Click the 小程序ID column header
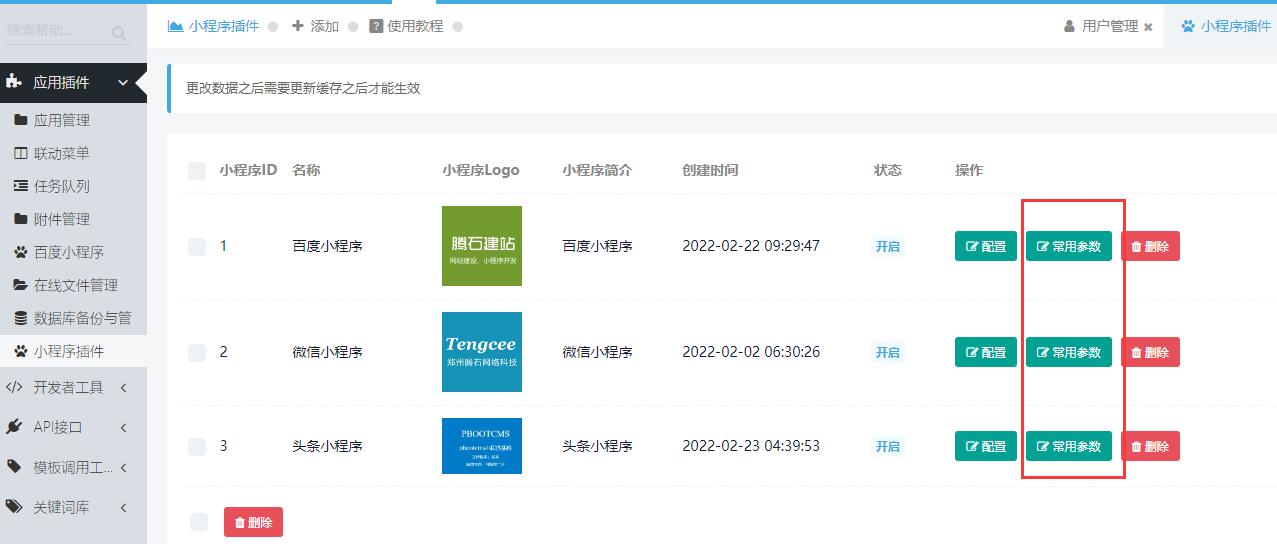The width and height of the screenshot is (1277, 544). click(248, 170)
